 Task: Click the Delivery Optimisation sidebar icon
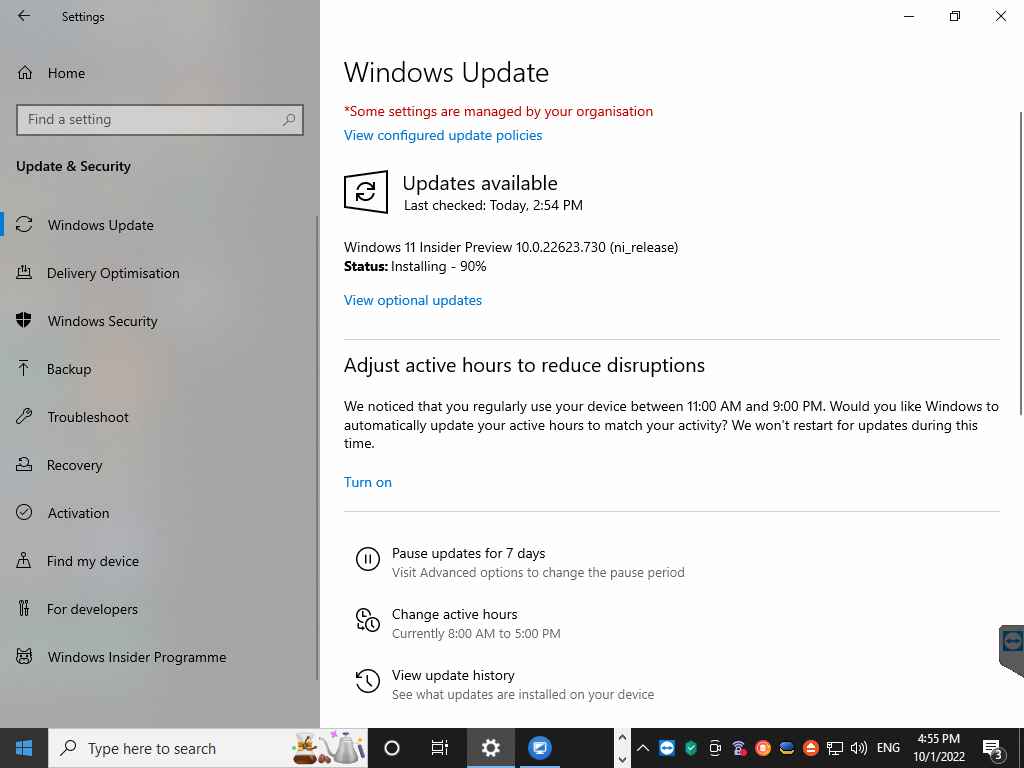click(24, 272)
